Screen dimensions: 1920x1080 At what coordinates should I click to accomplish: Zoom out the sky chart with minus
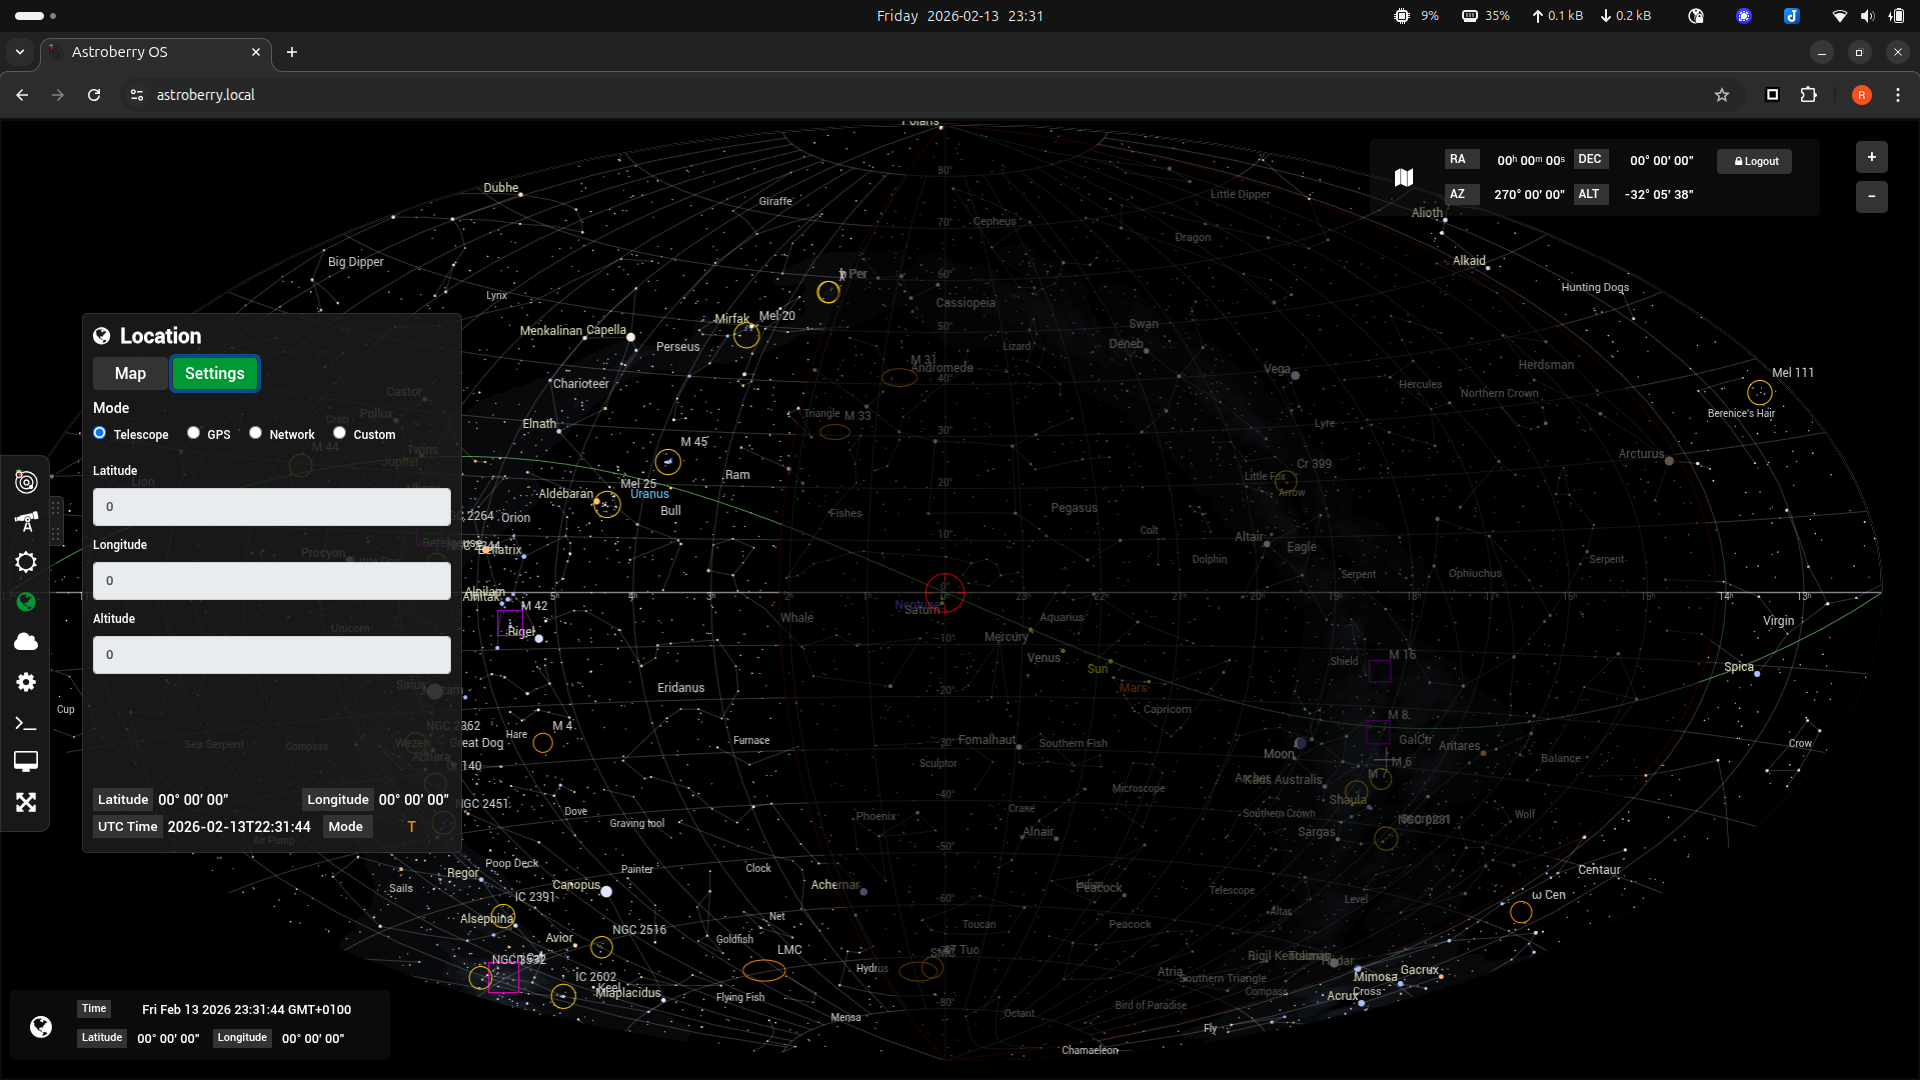click(1871, 196)
